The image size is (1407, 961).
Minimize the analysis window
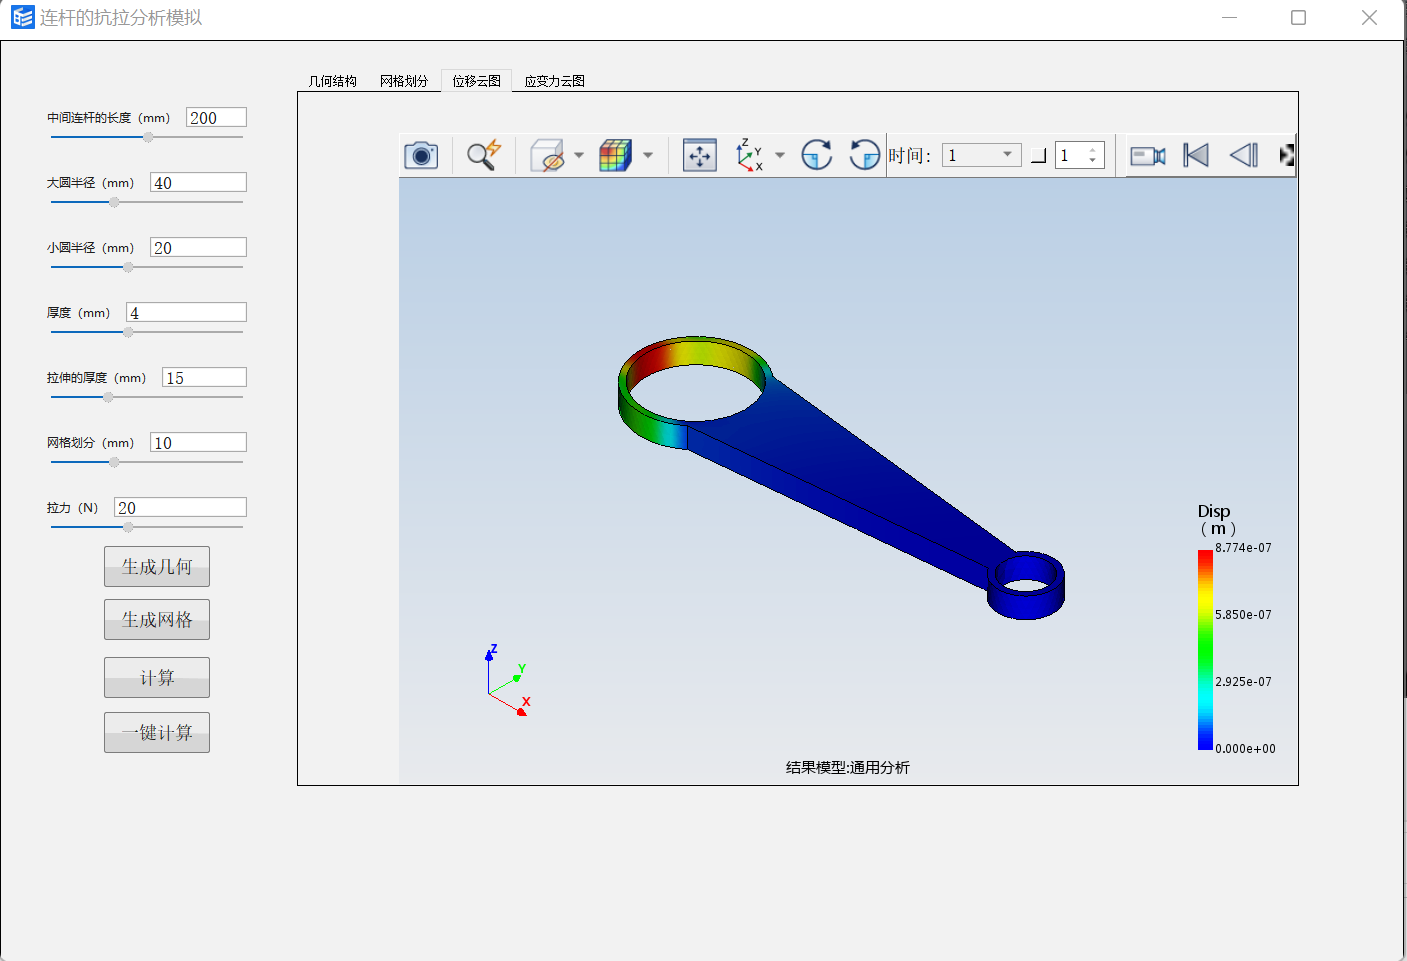click(x=1230, y=17)
